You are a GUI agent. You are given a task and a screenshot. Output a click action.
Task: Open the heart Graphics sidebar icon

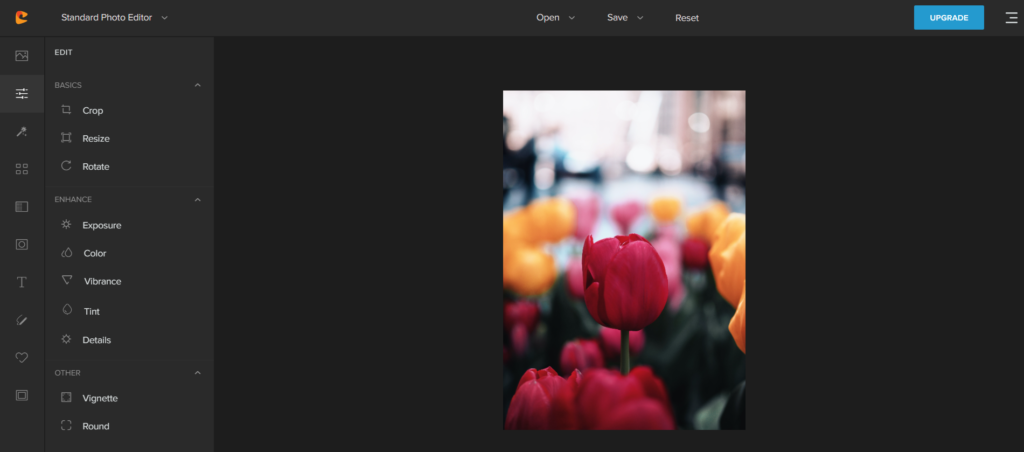point(22,357)
